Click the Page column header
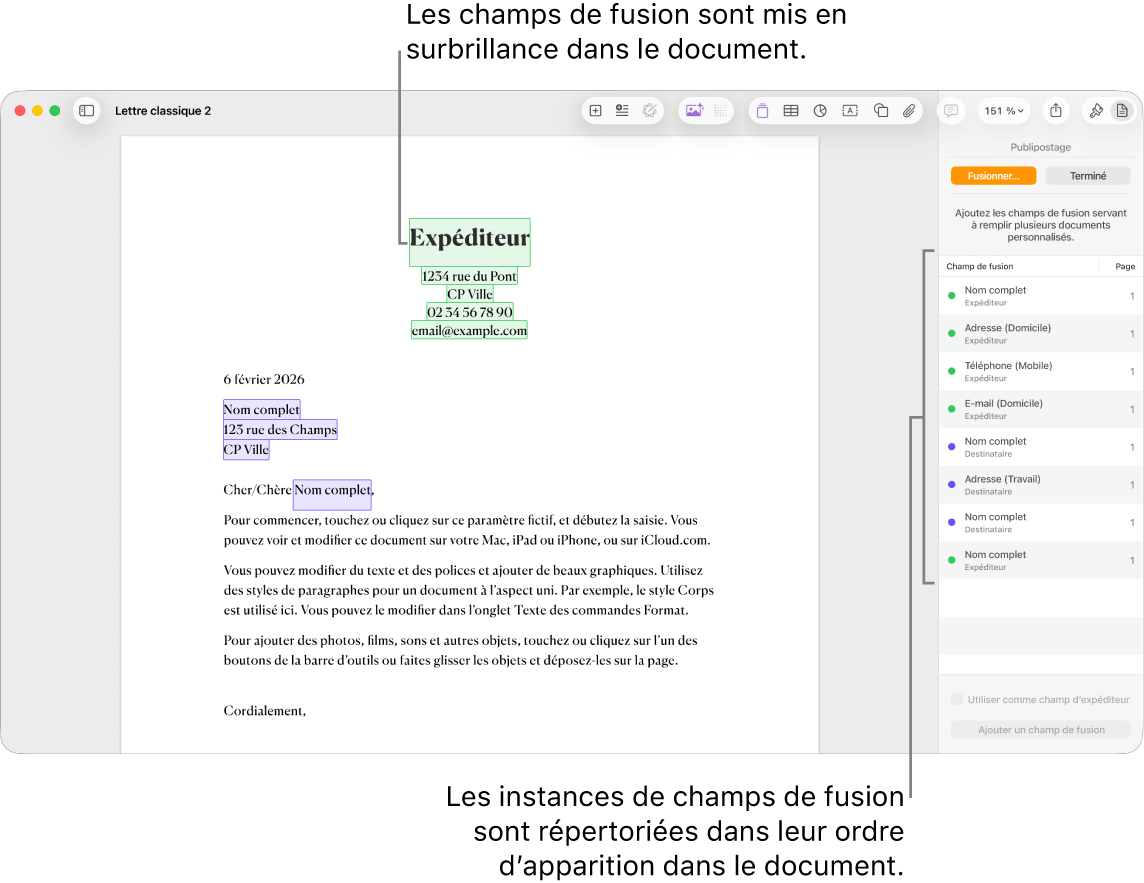 pos(1124,266)
